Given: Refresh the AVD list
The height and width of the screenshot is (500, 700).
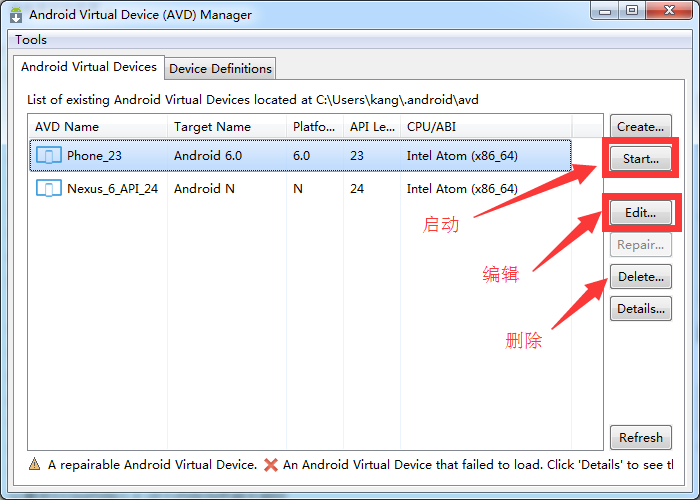Looking at the screenshot, I should (641, 437).
